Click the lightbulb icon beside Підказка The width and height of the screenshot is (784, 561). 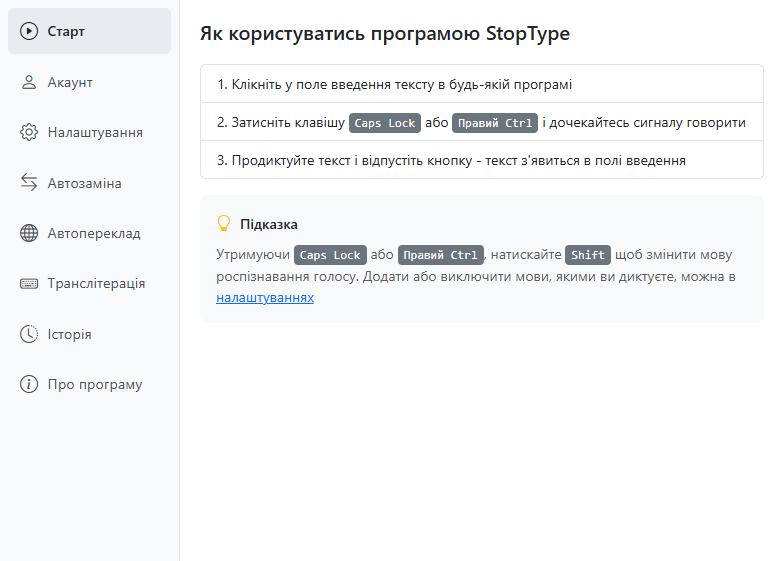coord(224,224)
